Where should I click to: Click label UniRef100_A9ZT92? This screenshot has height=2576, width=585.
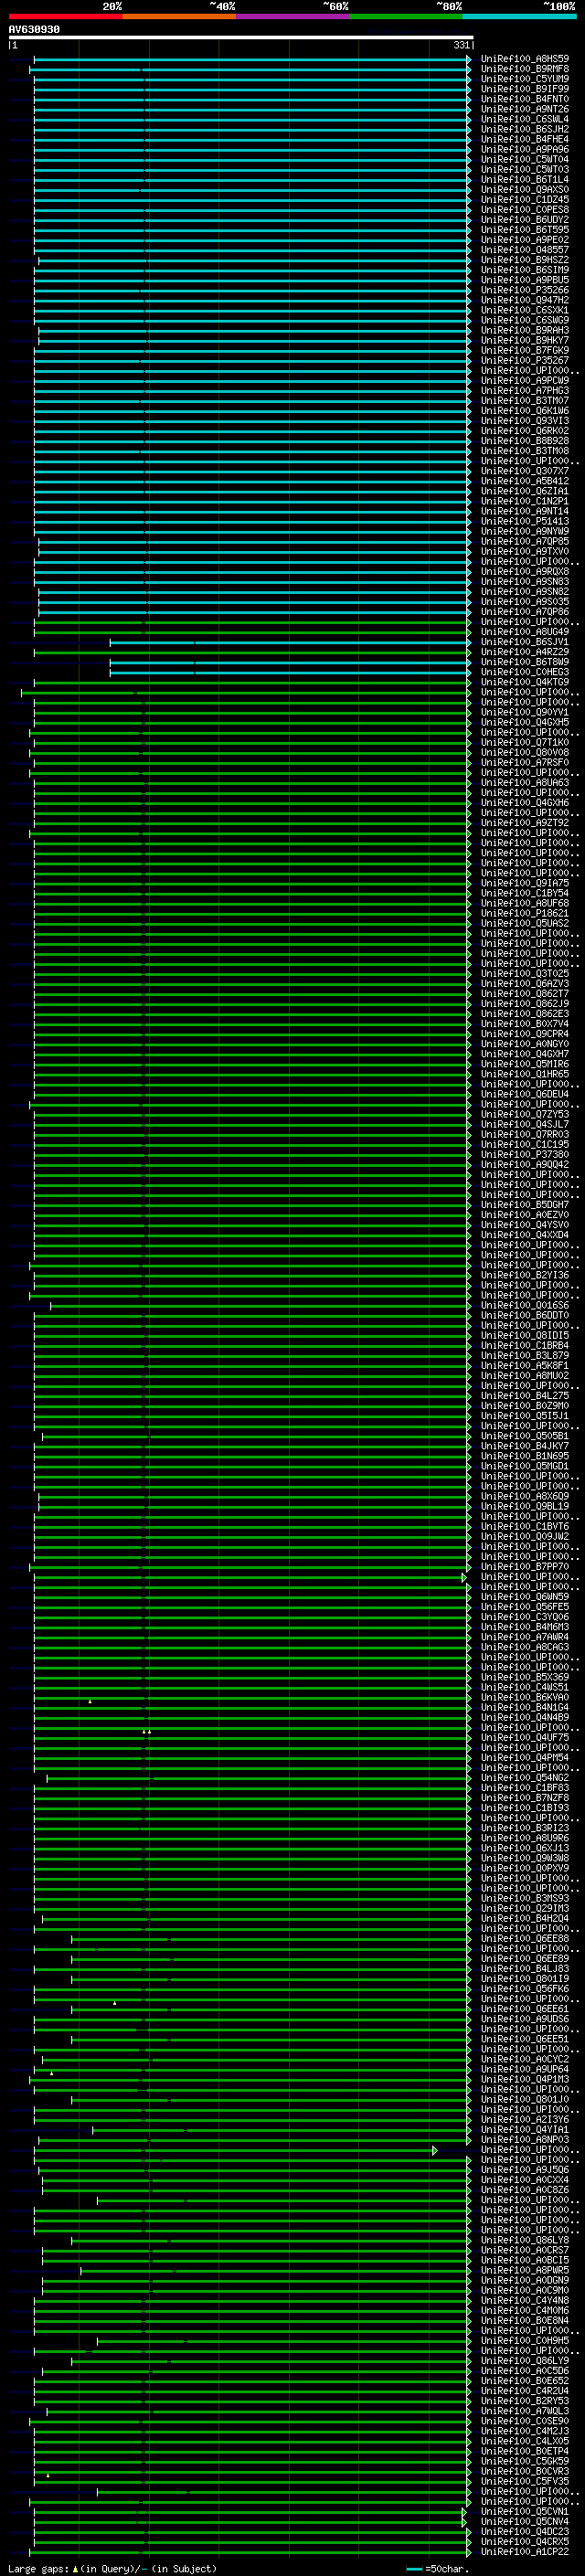pos(524,823)
